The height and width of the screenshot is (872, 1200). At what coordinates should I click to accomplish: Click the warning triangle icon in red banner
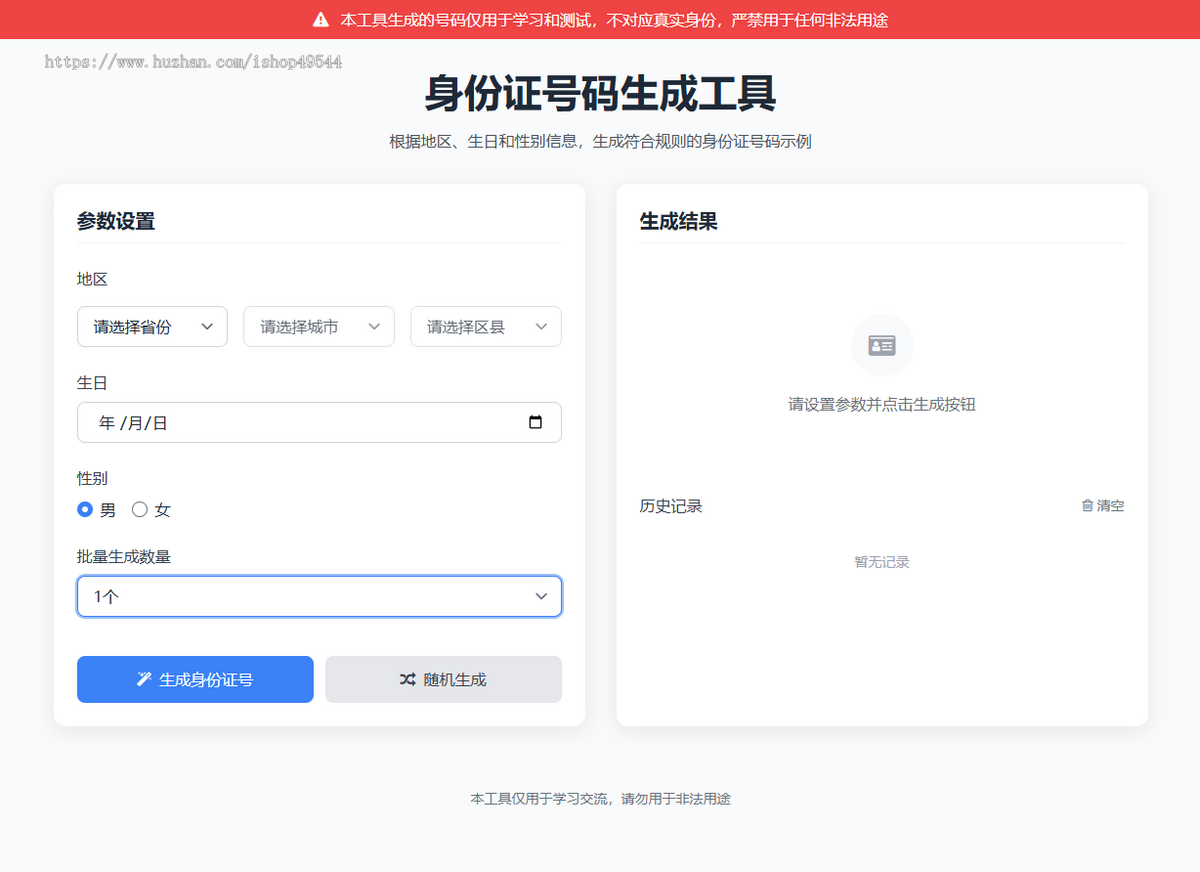320,18
